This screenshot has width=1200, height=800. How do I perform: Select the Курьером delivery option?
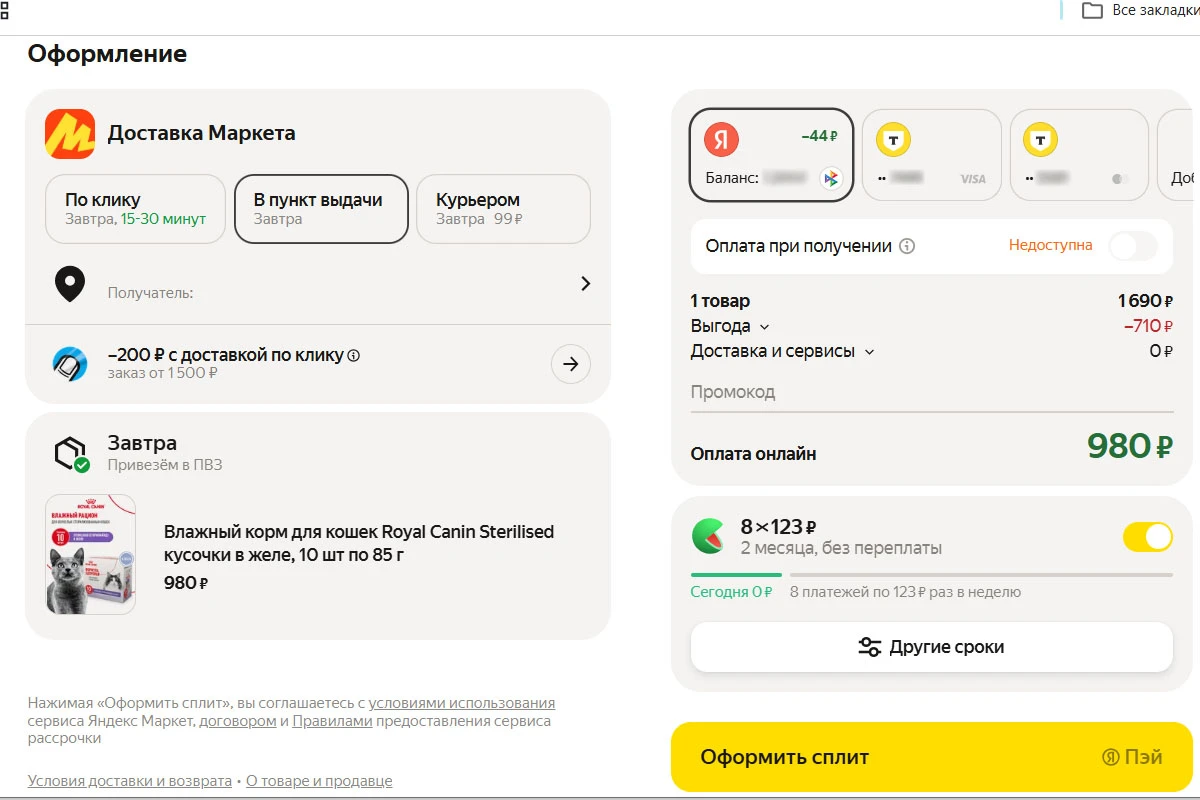(x=503, y=209)
